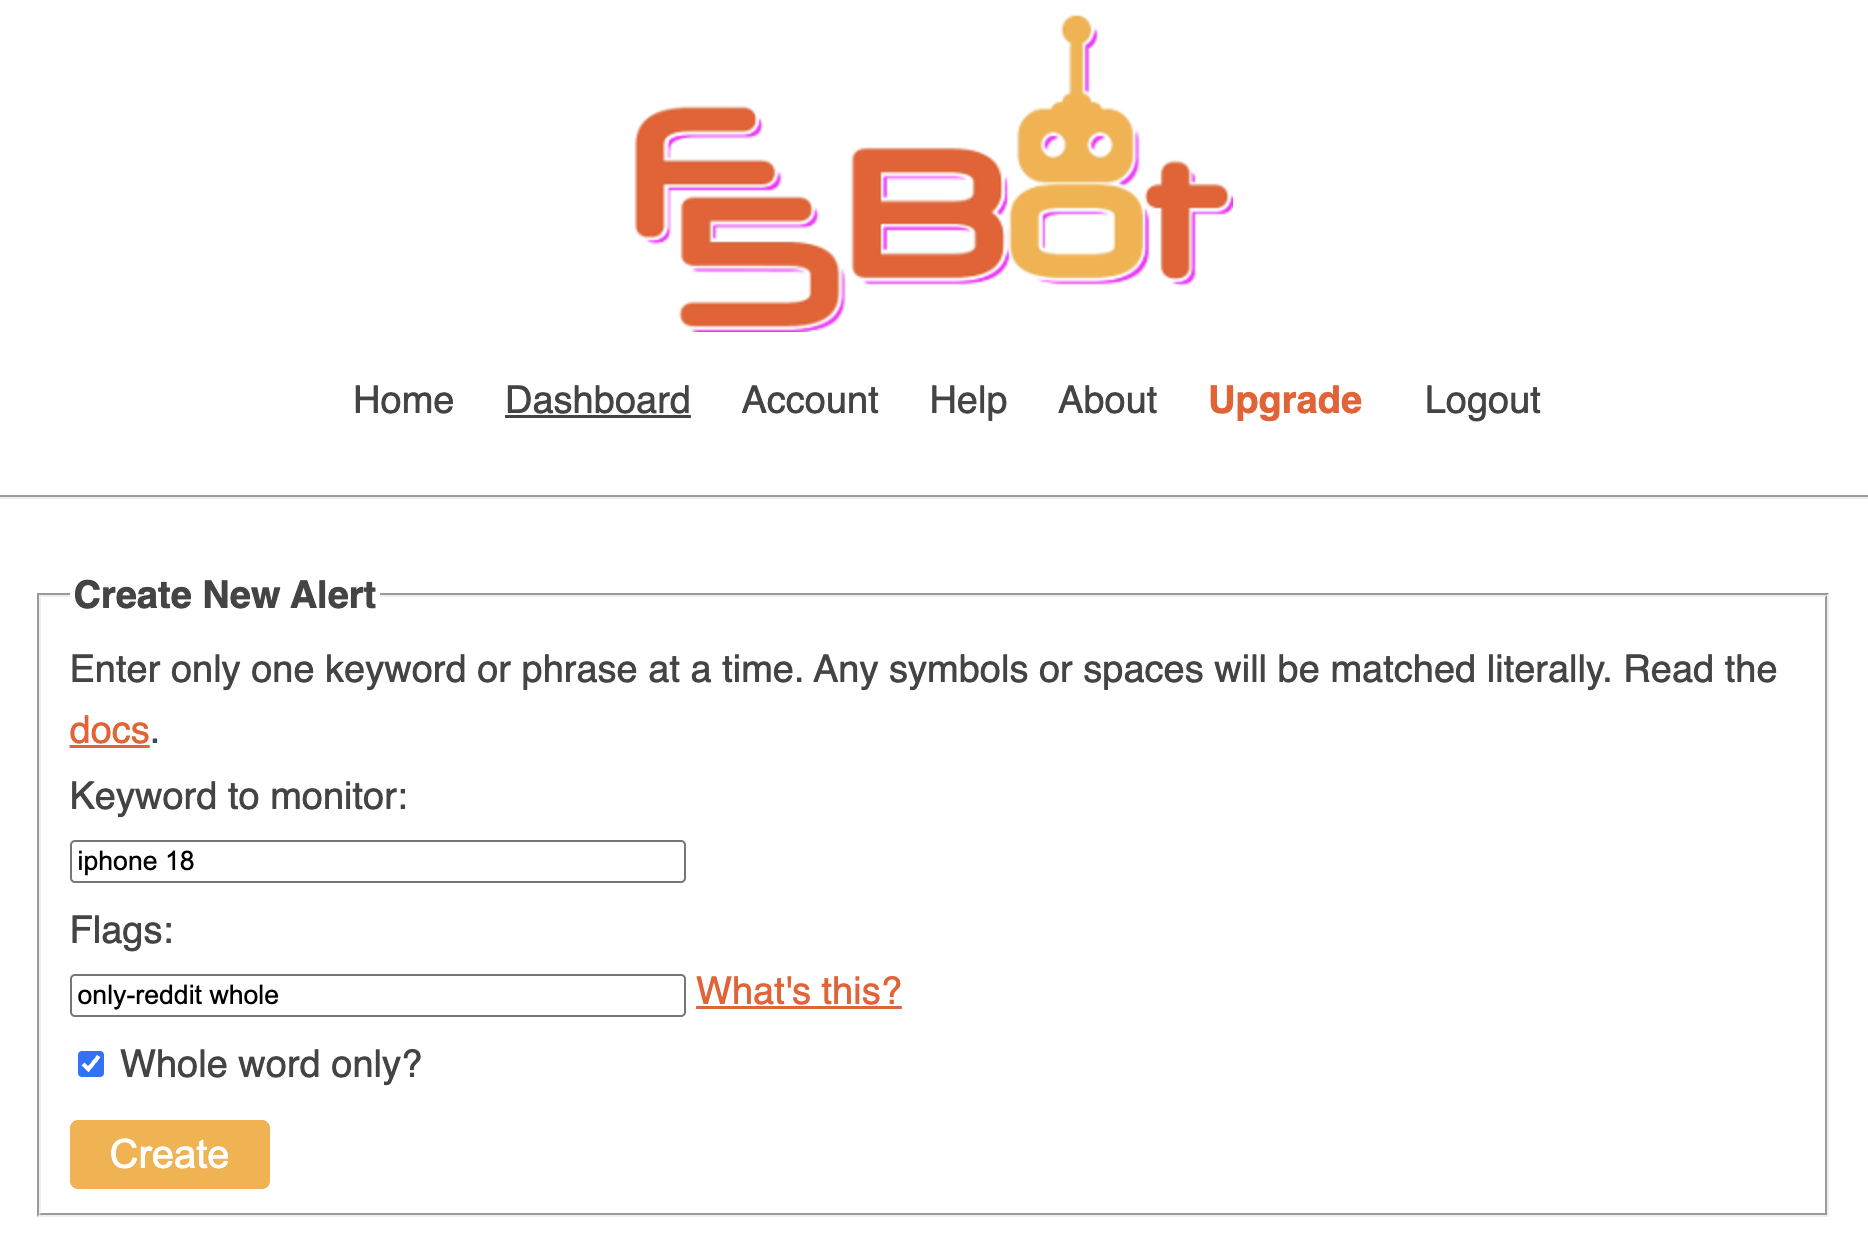Open the Account page
Image resolution: width=1868 pixels, height=1236 pixels.
[809, 400]
